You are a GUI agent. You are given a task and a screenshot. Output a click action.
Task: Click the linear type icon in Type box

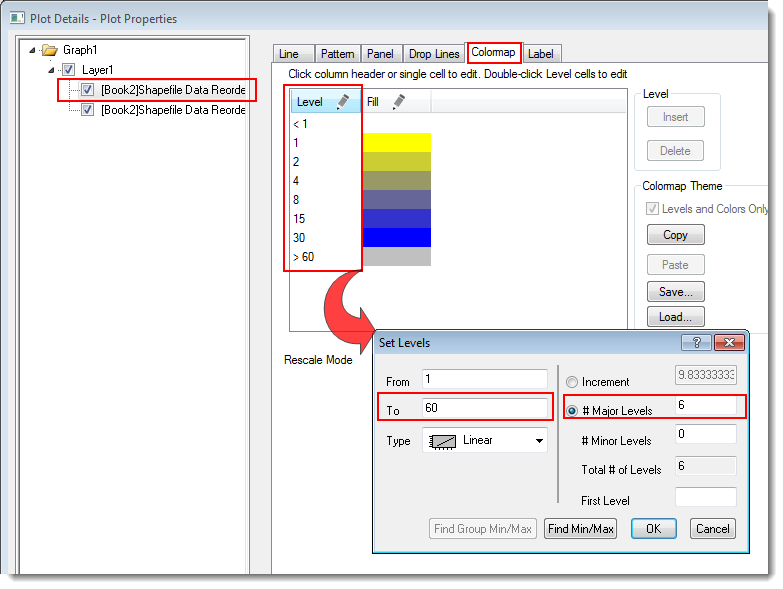point(442,440)
